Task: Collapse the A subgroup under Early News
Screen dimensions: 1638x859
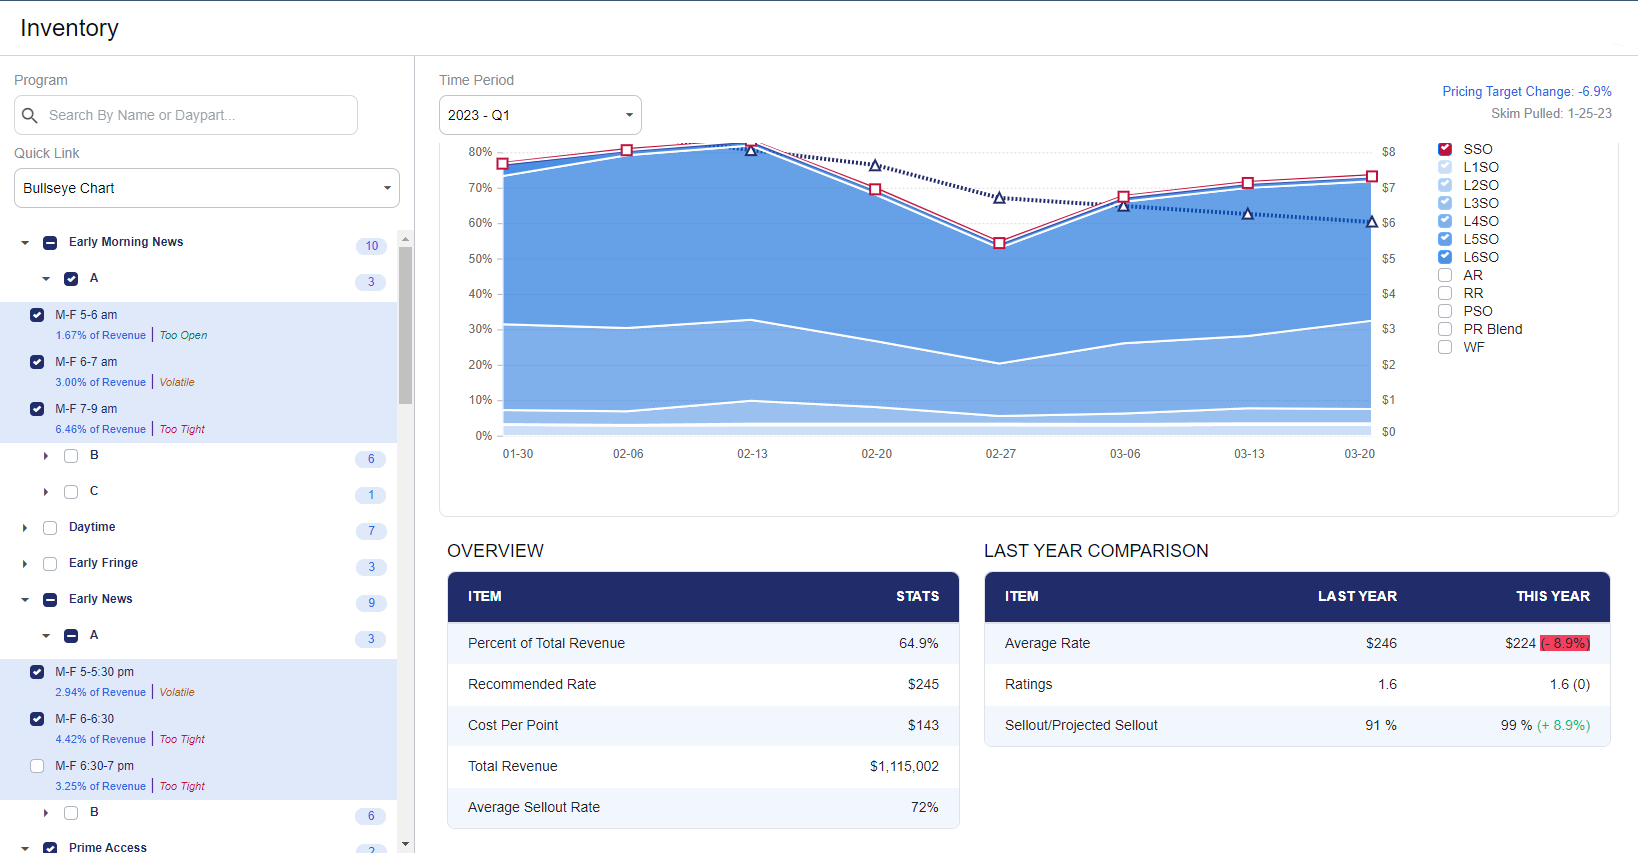Action: pyautogui.click(x=46, y=636)
